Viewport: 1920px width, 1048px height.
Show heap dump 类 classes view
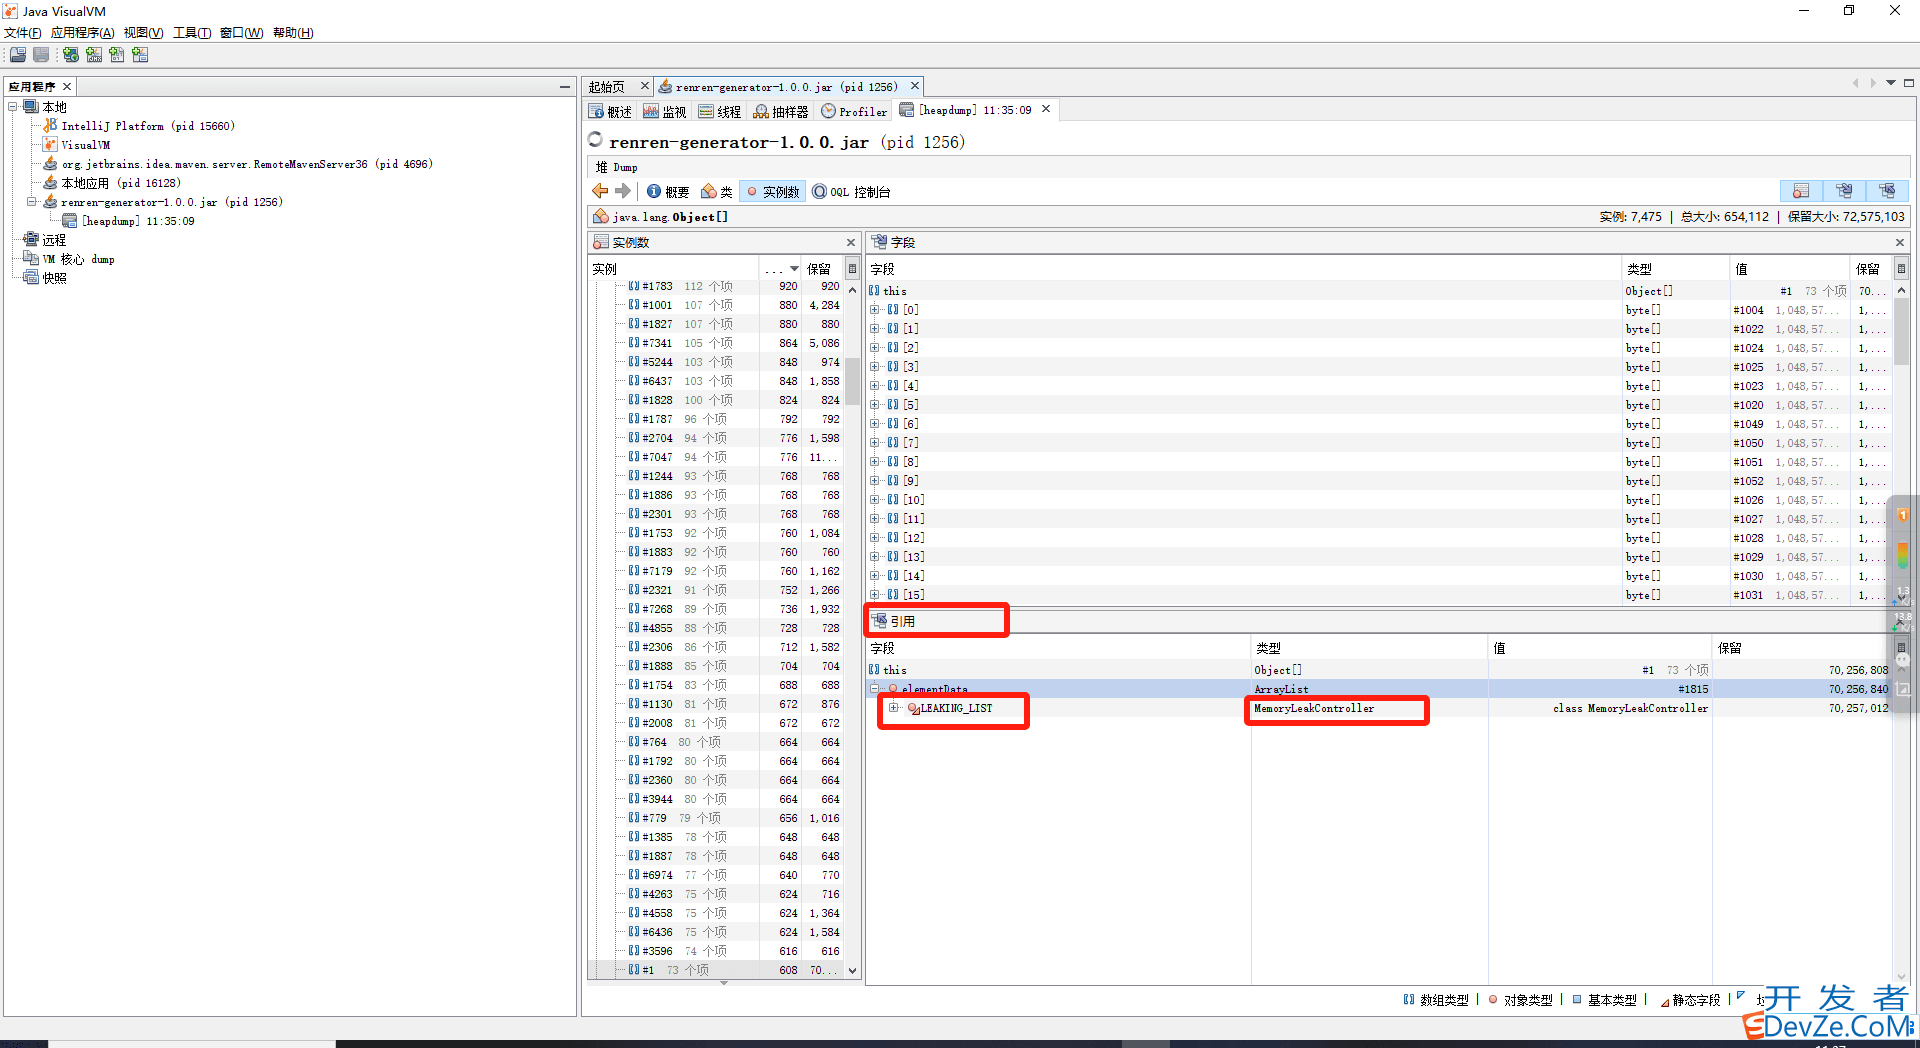[x=716, y=191]
